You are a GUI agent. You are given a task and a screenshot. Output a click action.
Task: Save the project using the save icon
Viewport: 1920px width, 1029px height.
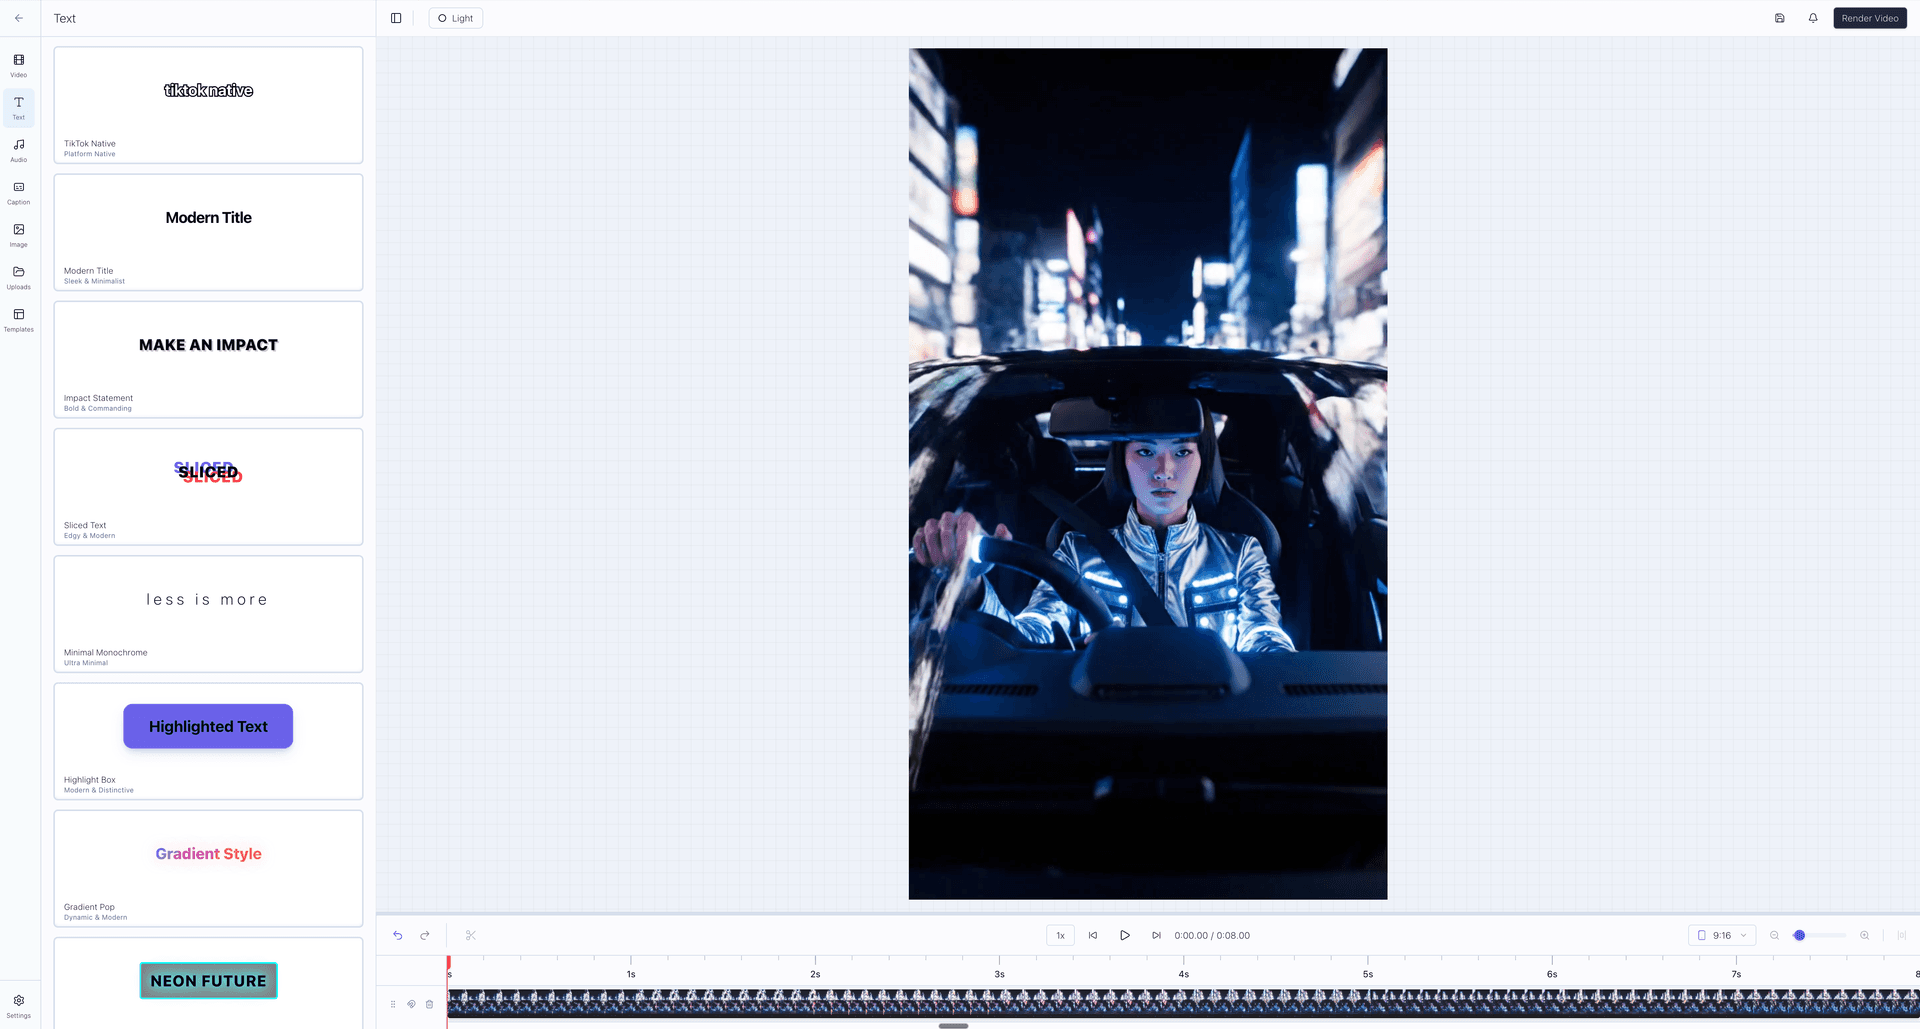point(1779,18)
